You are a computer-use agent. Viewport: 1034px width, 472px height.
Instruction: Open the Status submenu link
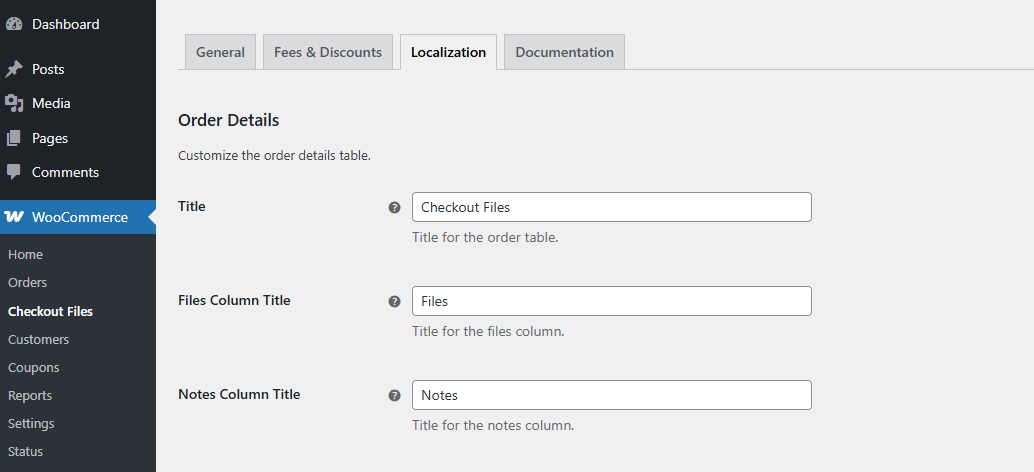25,452
